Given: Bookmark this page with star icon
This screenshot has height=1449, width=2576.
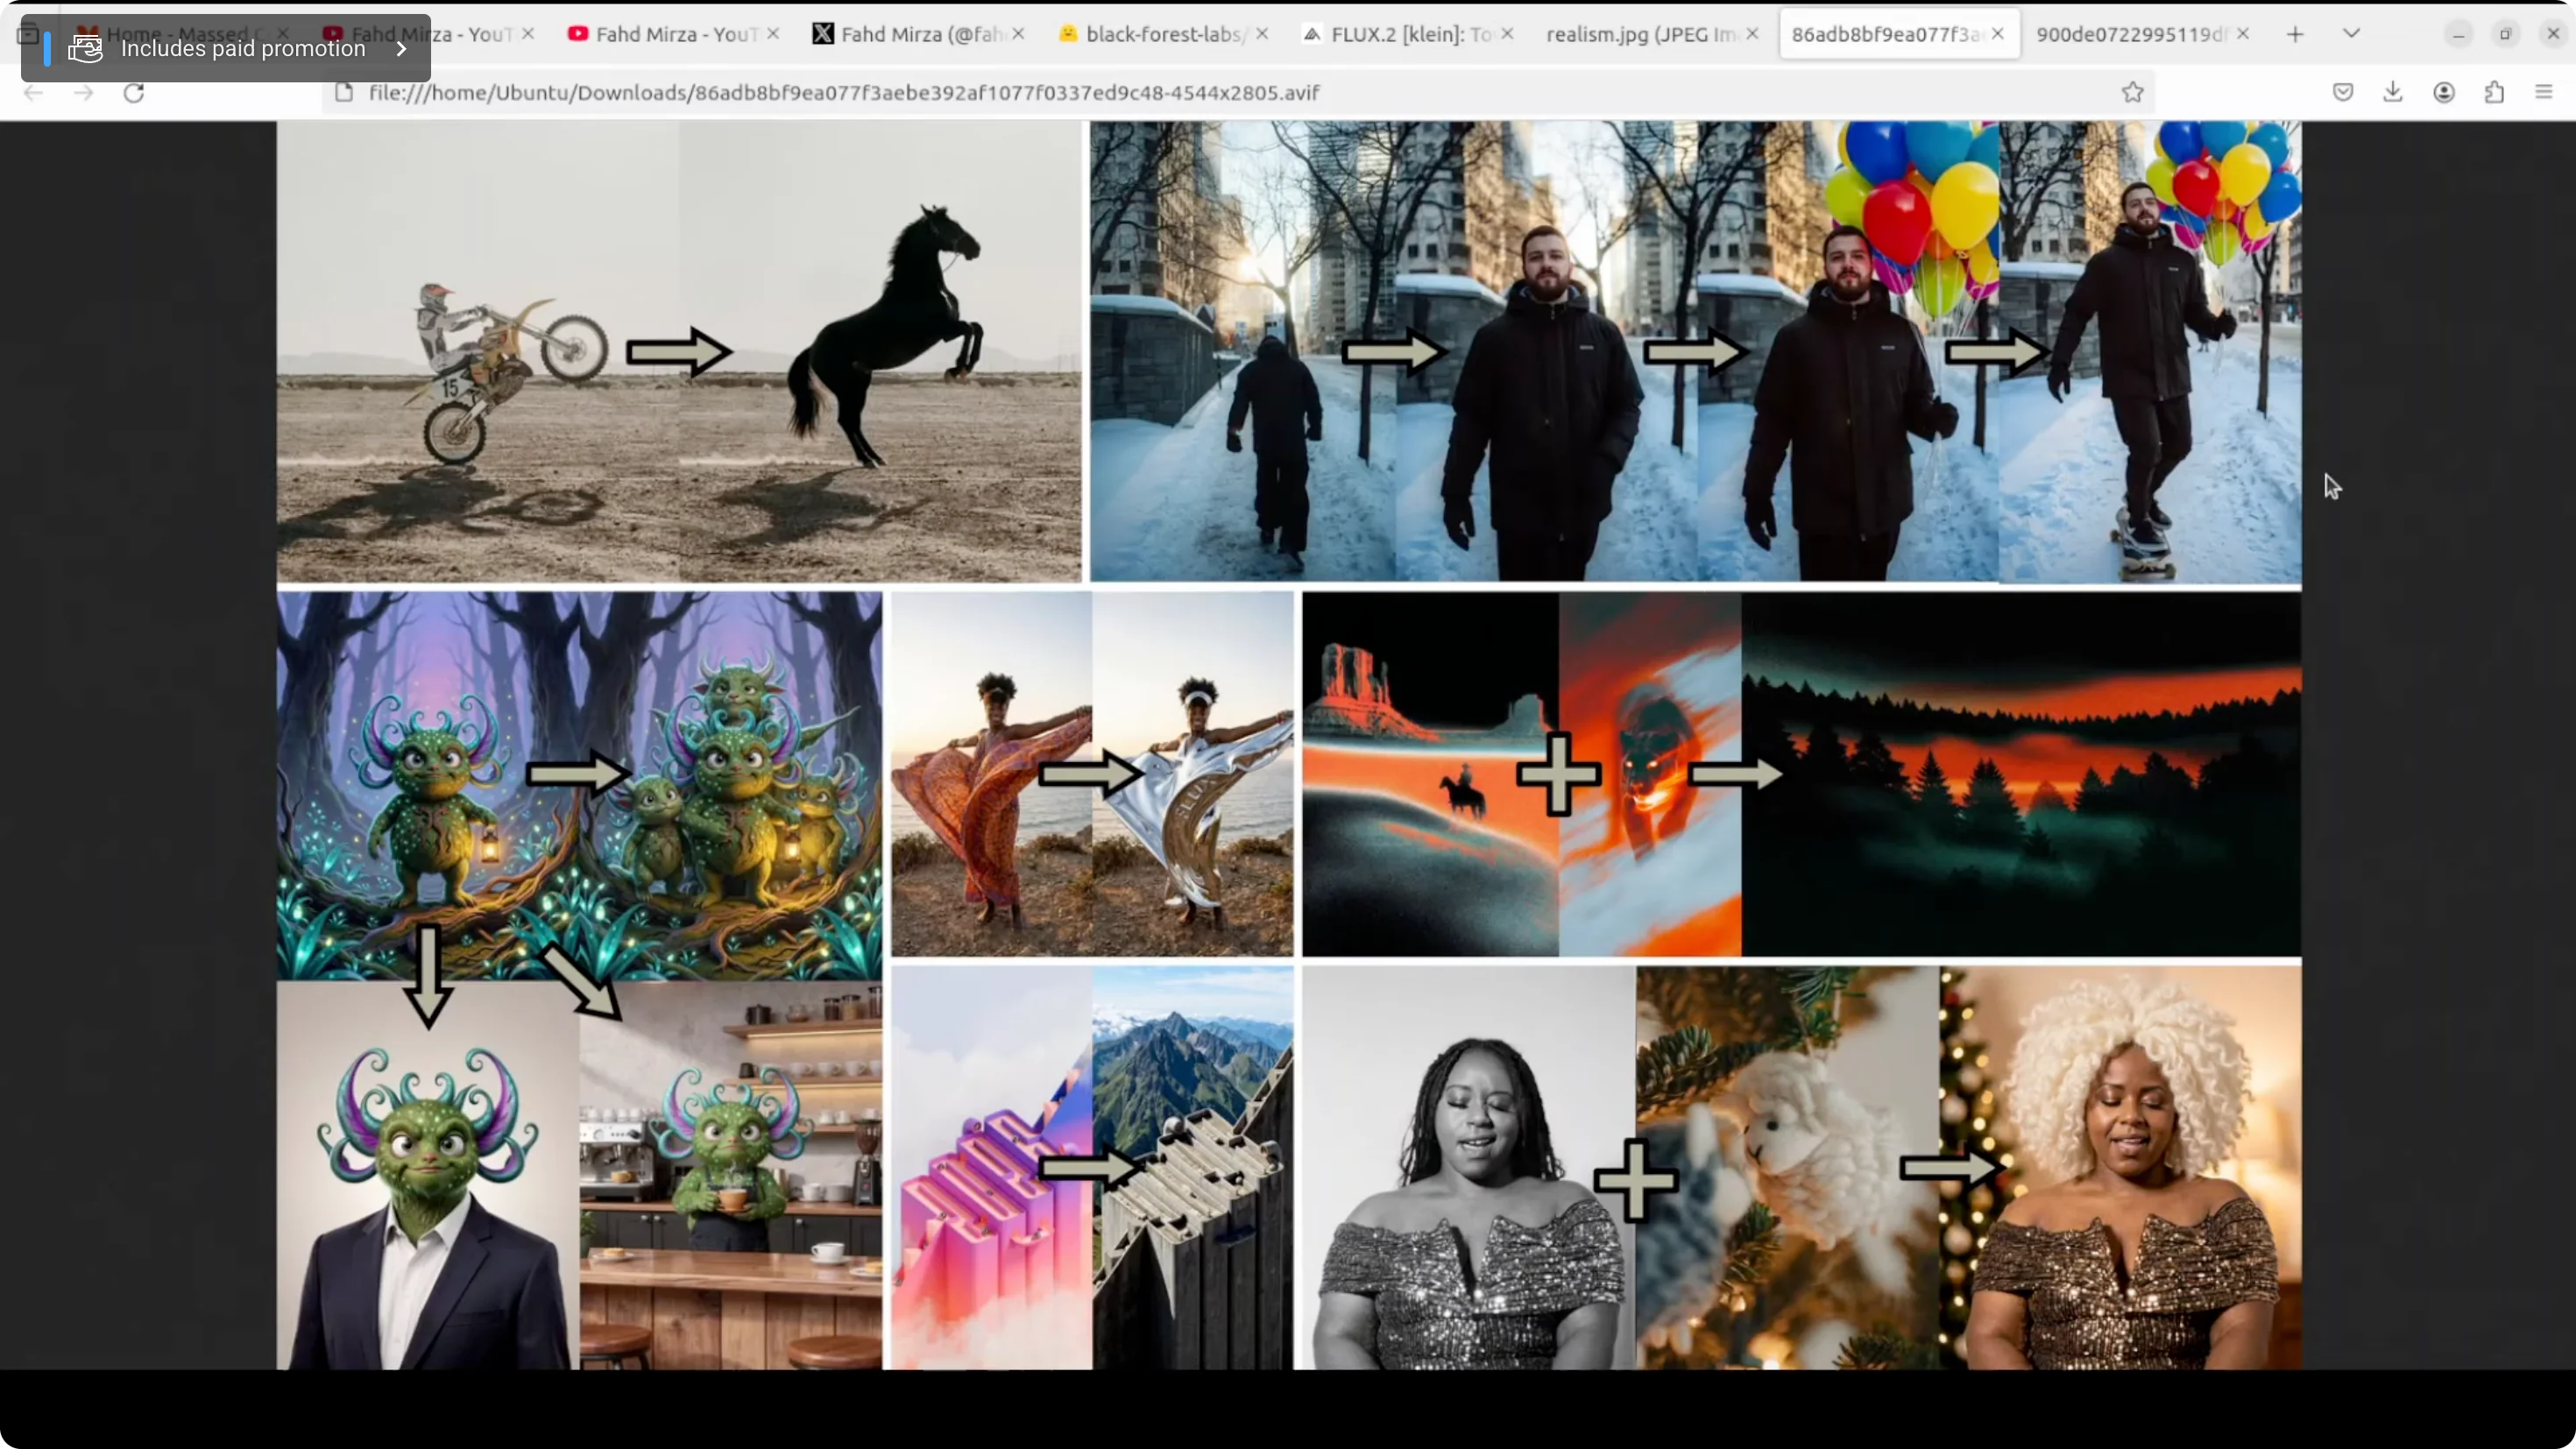Looking at the screenshot, I should coord(2132,92).
